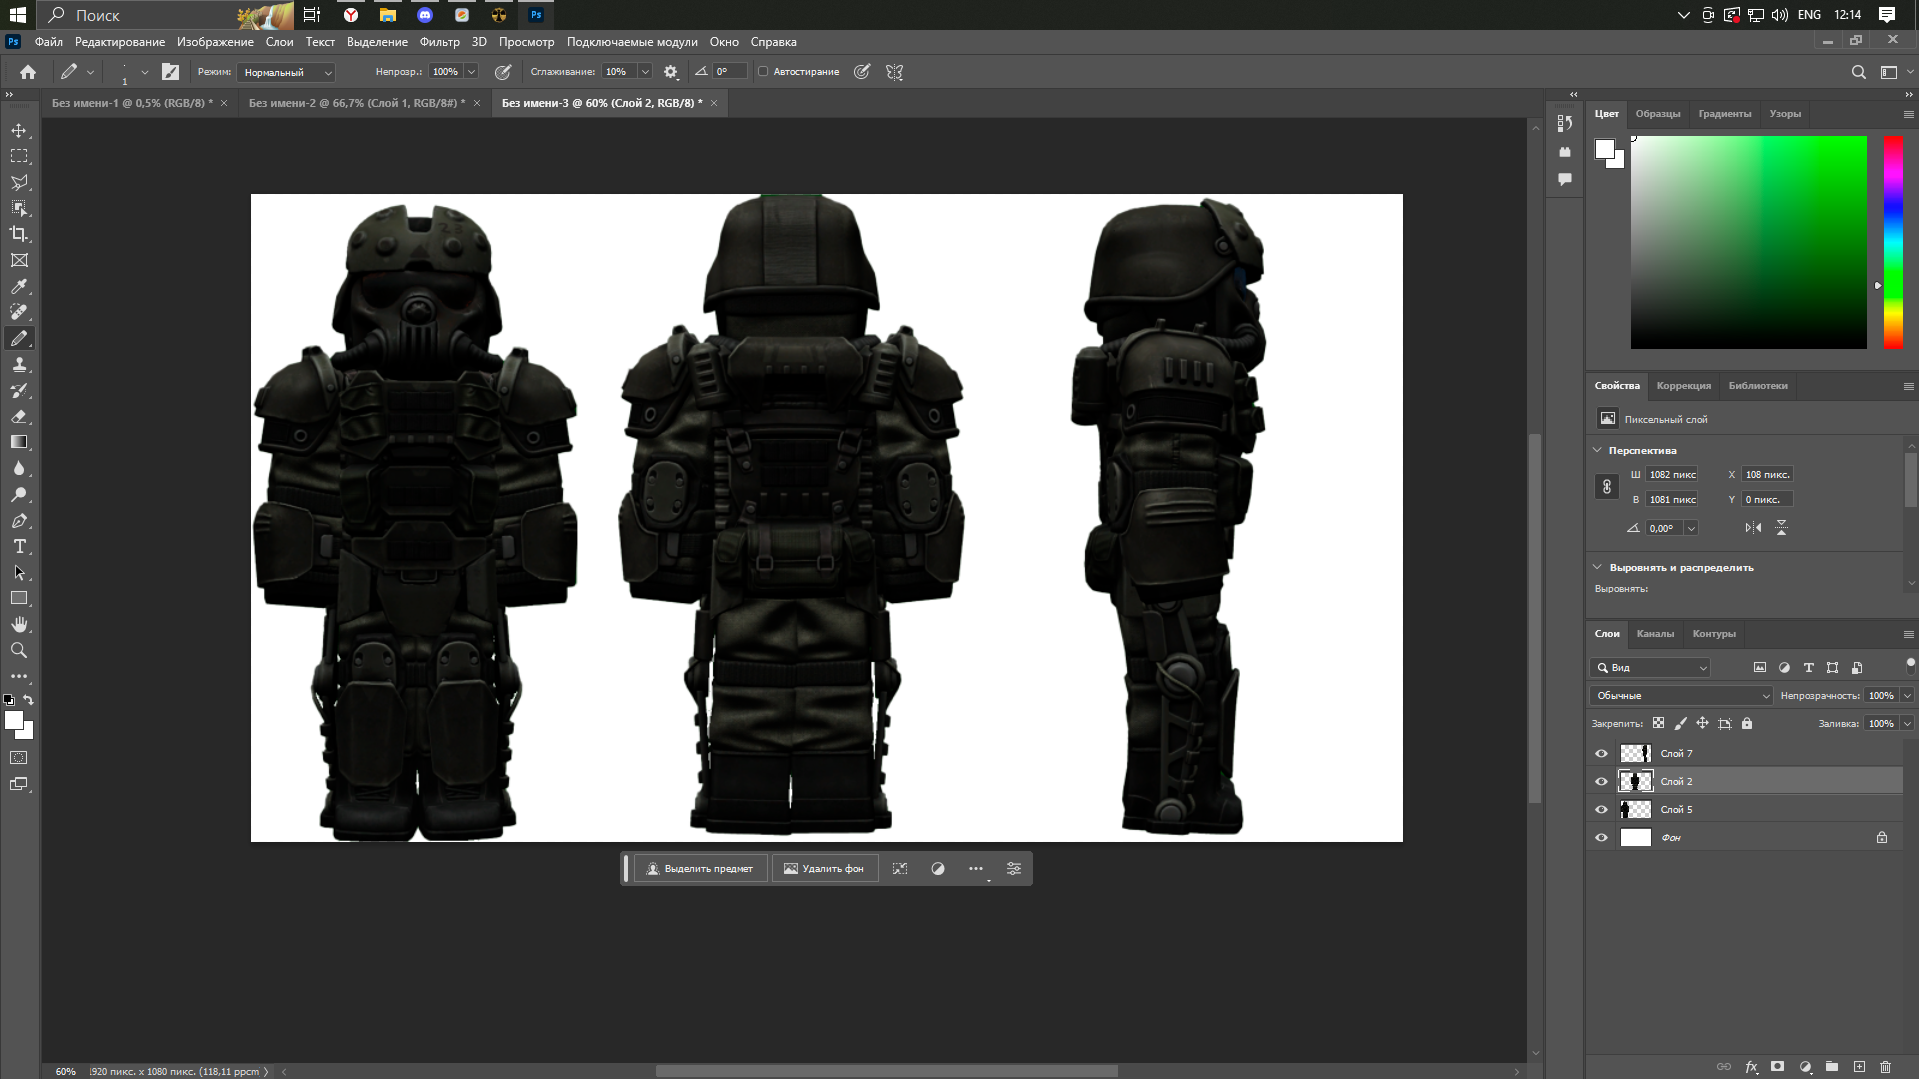The image size is (1919, 1079).
Task: Select the Move tool
Action: point(19,131)
